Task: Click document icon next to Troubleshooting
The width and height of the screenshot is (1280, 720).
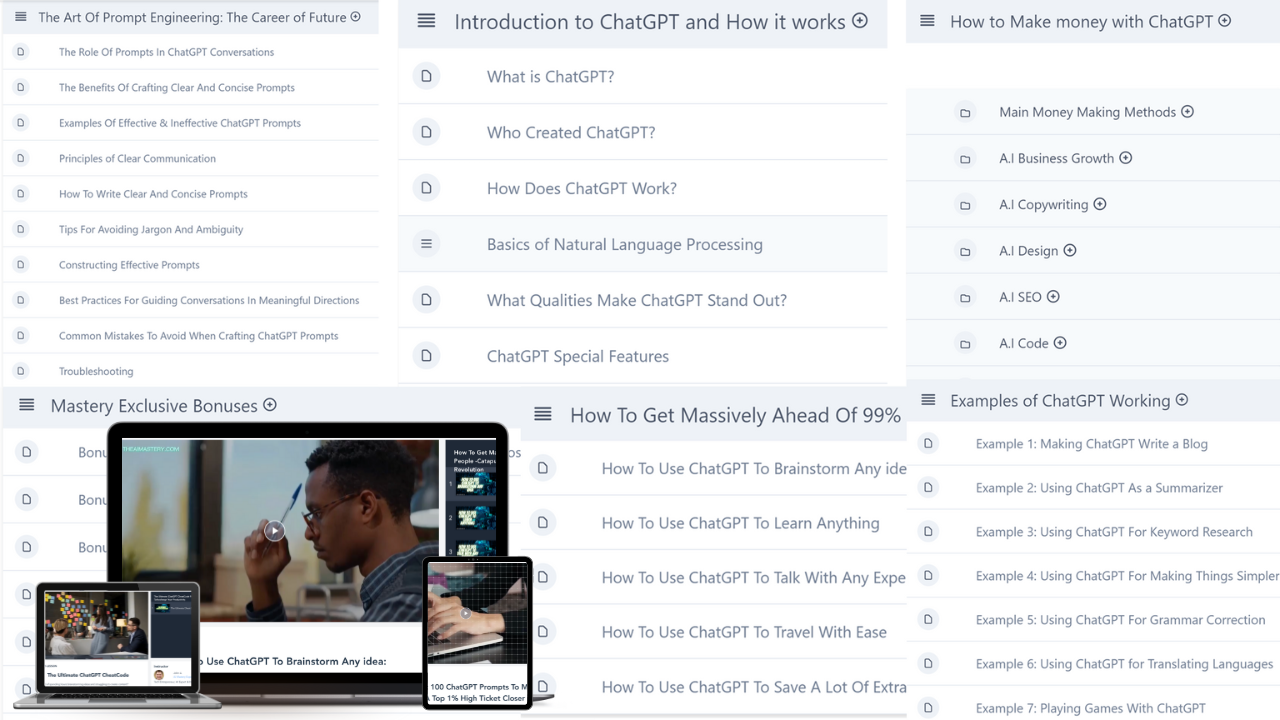Action: [x=21, y=371]
